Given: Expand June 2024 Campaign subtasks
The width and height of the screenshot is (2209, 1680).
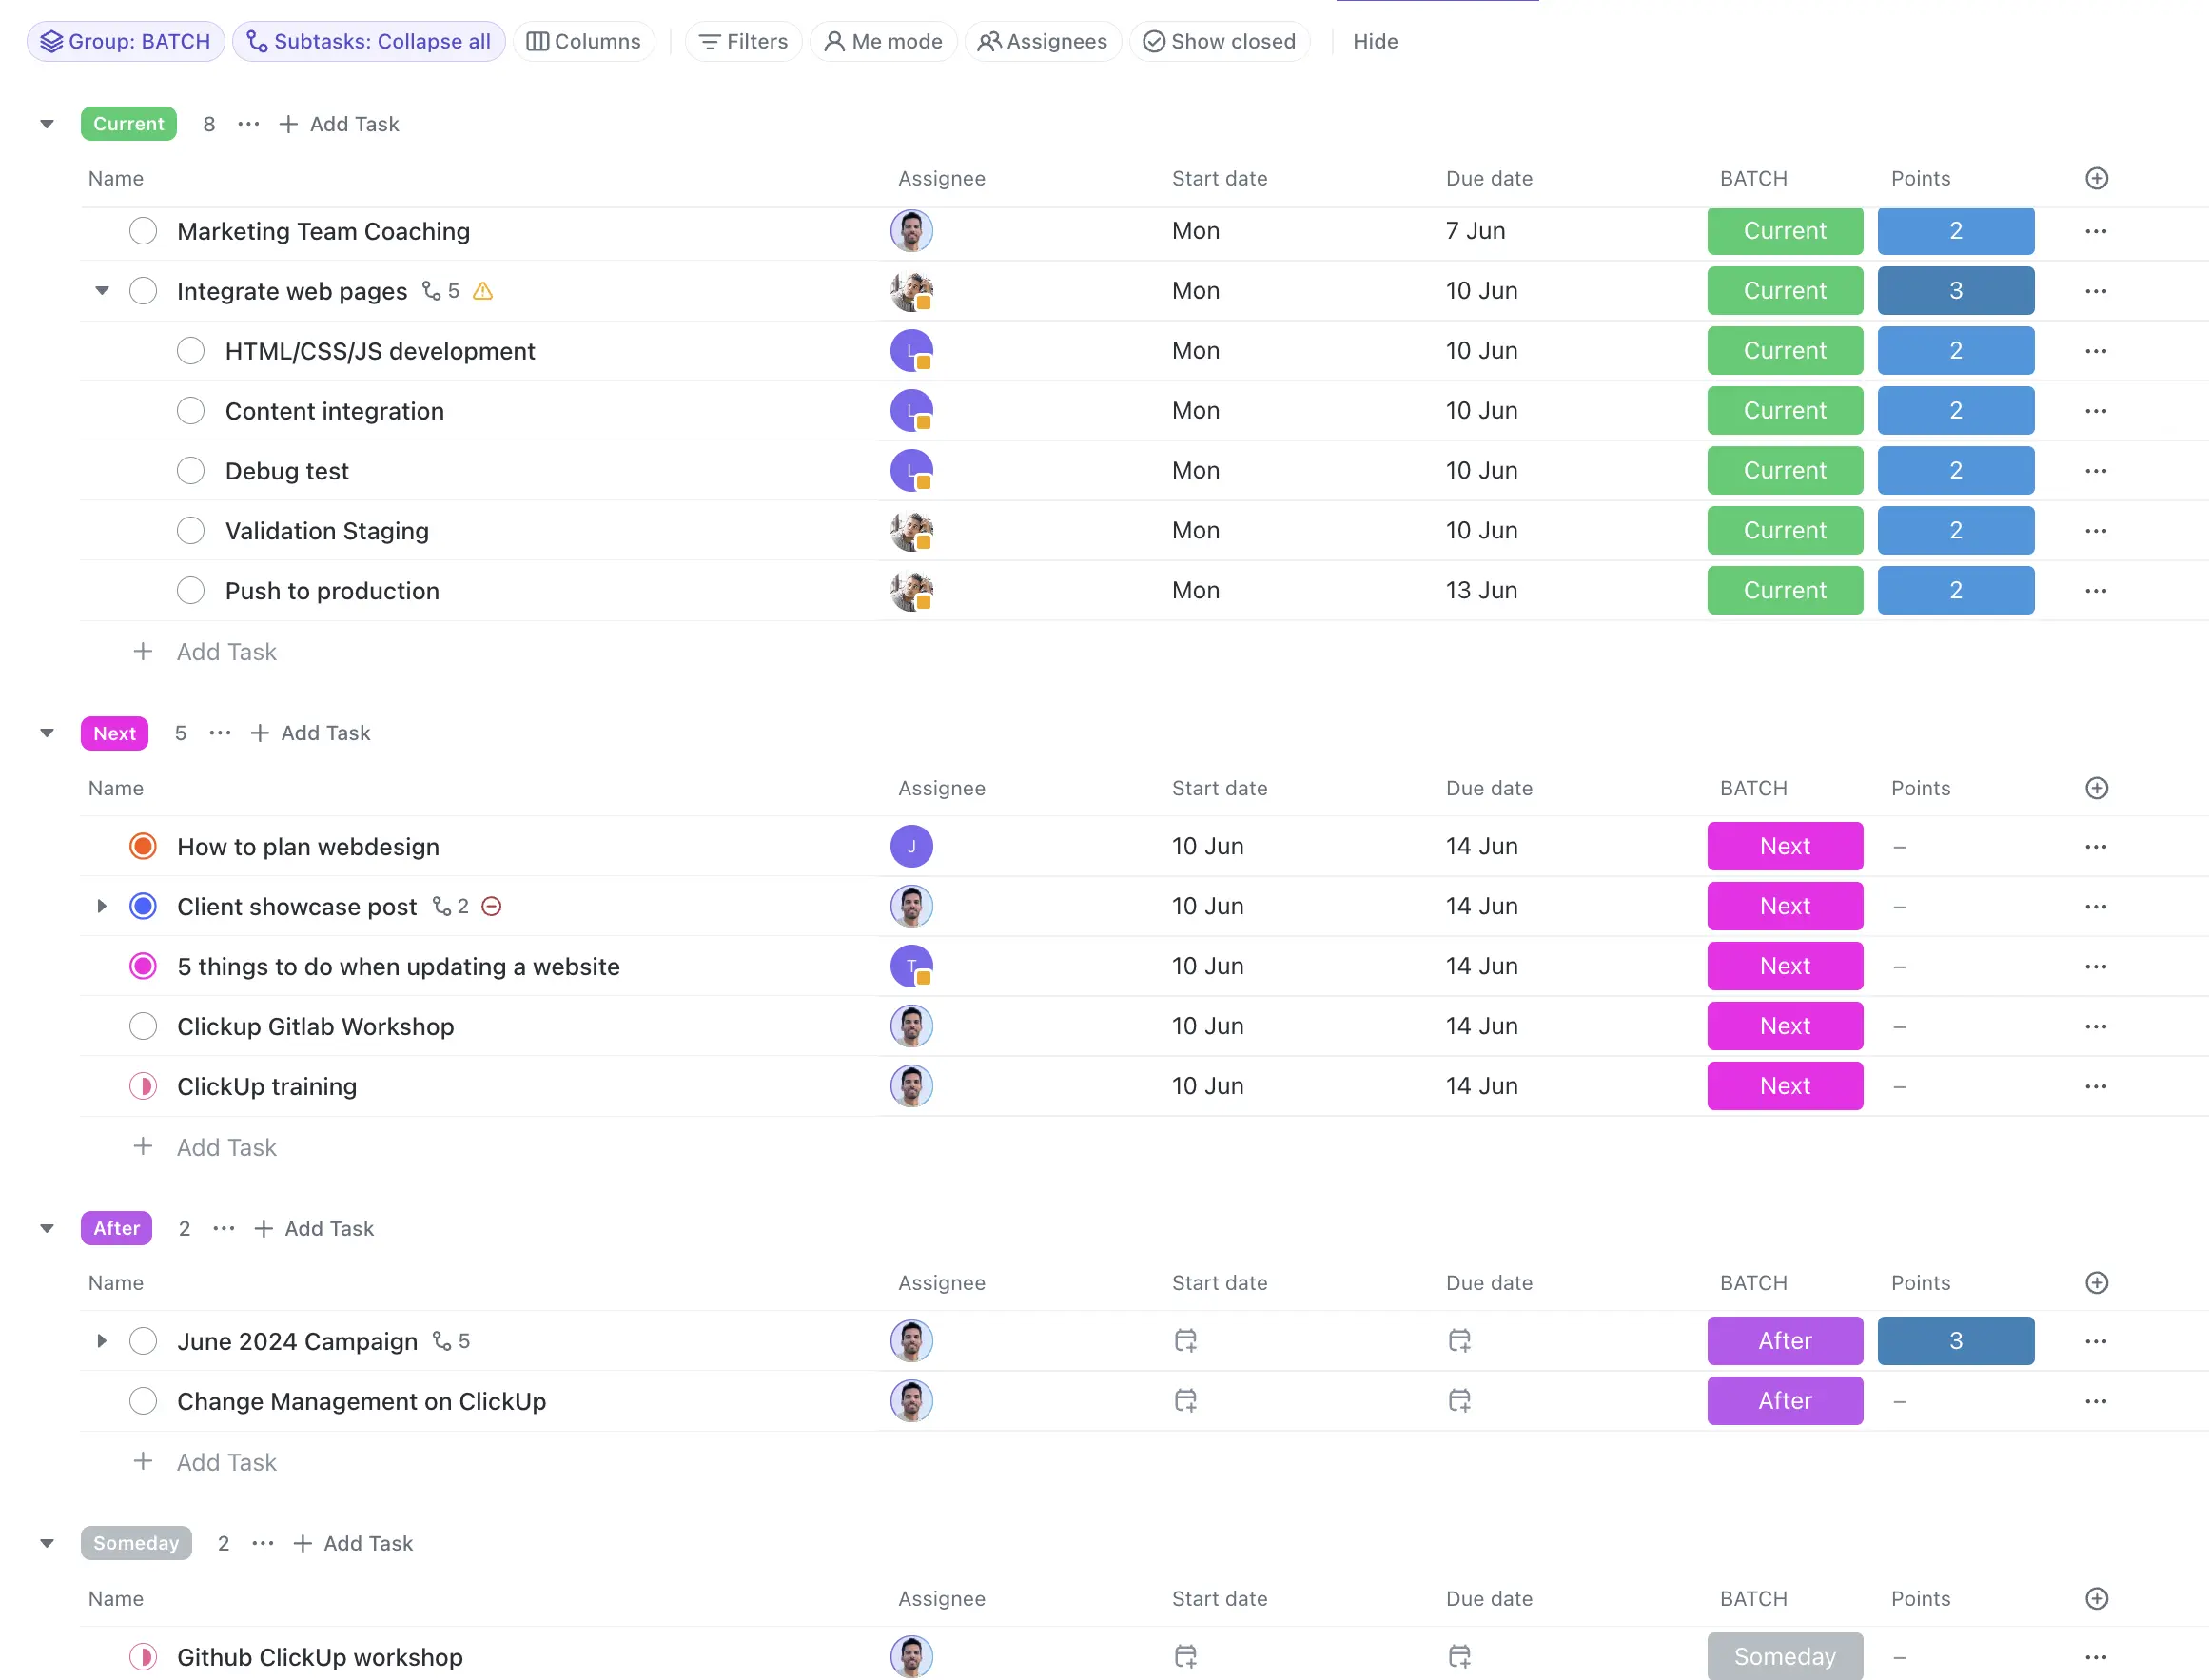Looking at the screenshot, I should tap(102, 1341).
